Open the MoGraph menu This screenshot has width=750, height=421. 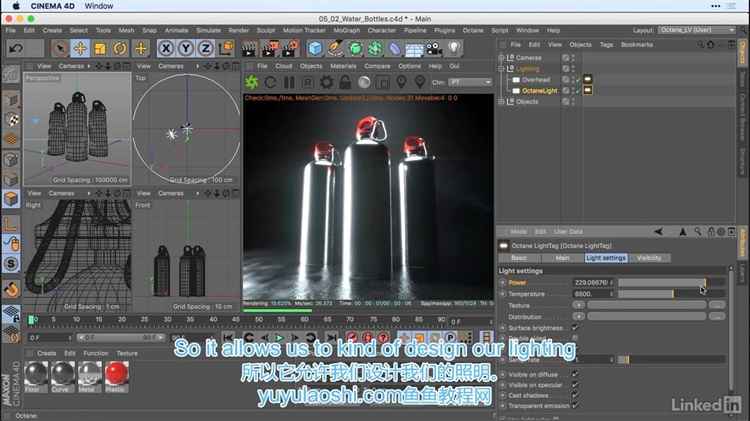346,30
